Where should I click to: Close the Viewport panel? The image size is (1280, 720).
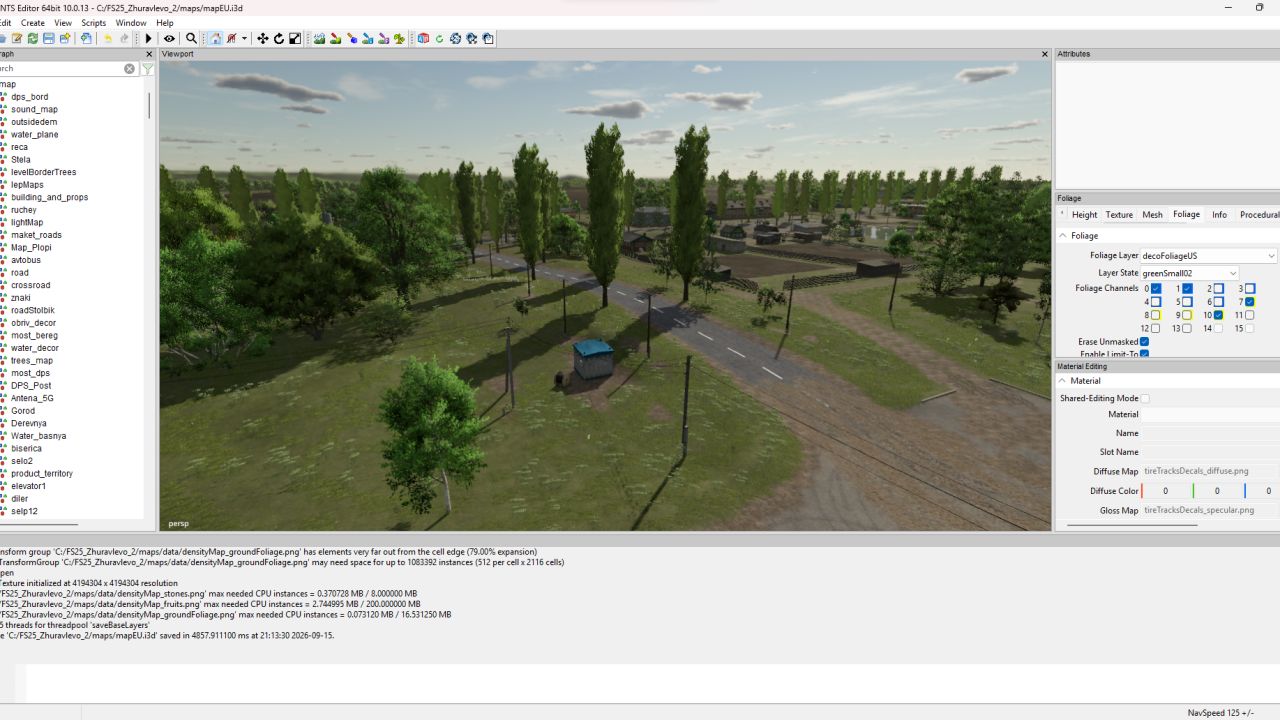[1046, 54]
